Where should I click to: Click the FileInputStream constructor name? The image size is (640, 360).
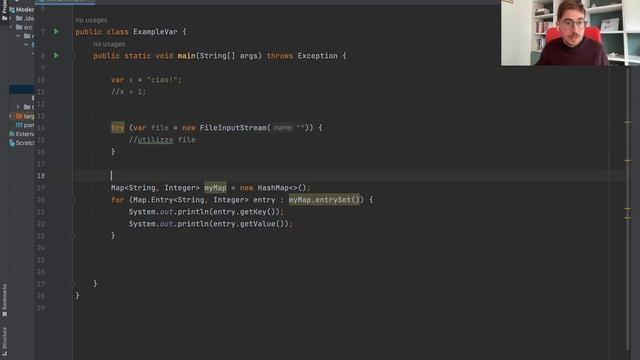click(x=233, y=128)
